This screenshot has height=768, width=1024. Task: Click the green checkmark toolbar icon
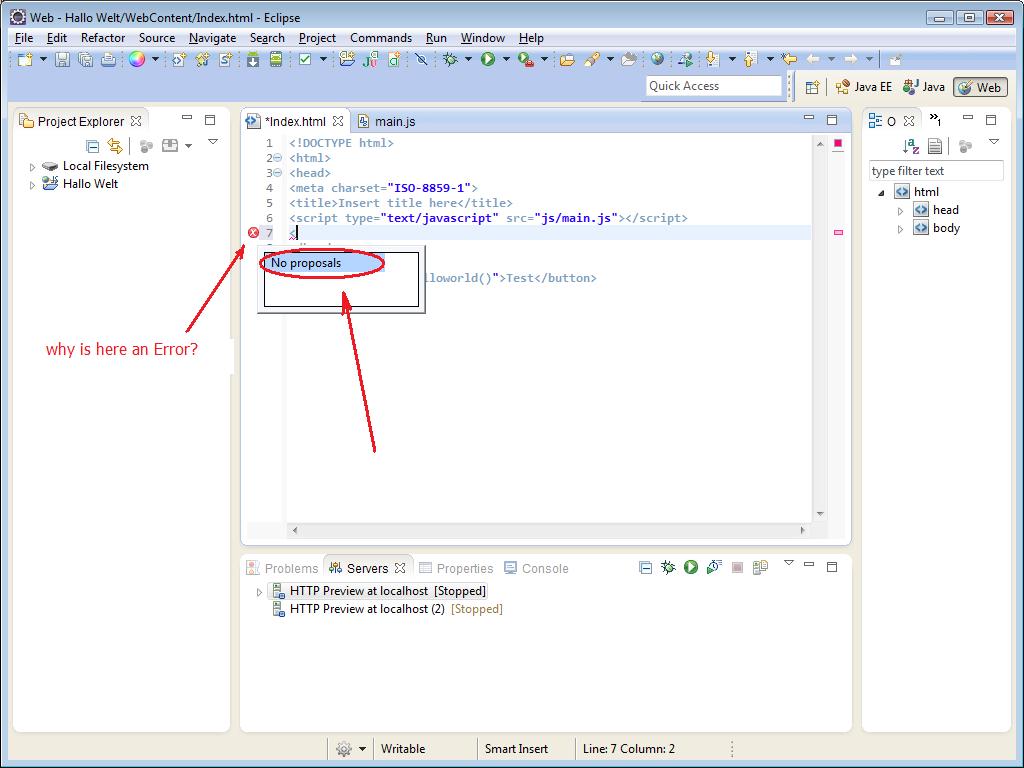click(x=305, y=59)
